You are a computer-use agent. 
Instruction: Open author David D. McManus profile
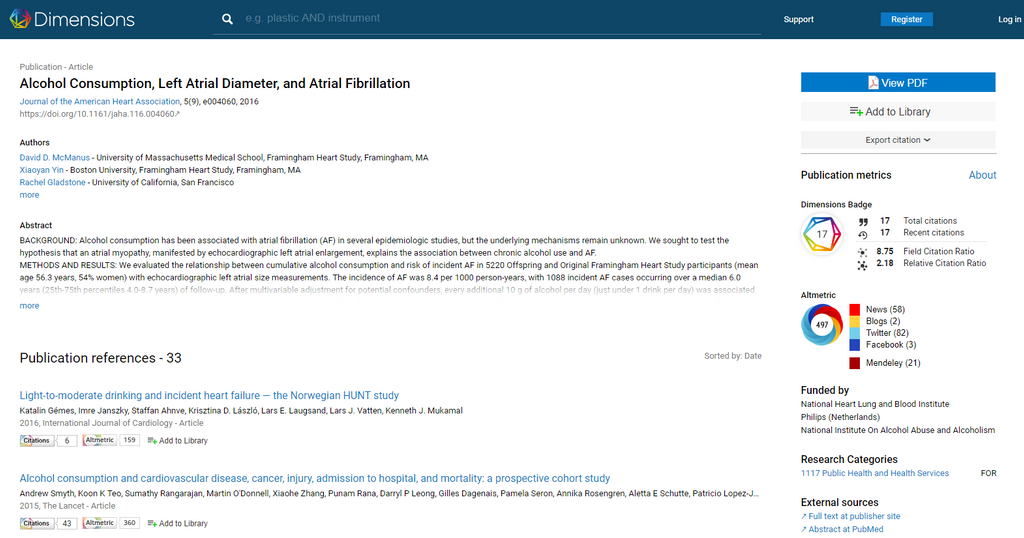56,158
